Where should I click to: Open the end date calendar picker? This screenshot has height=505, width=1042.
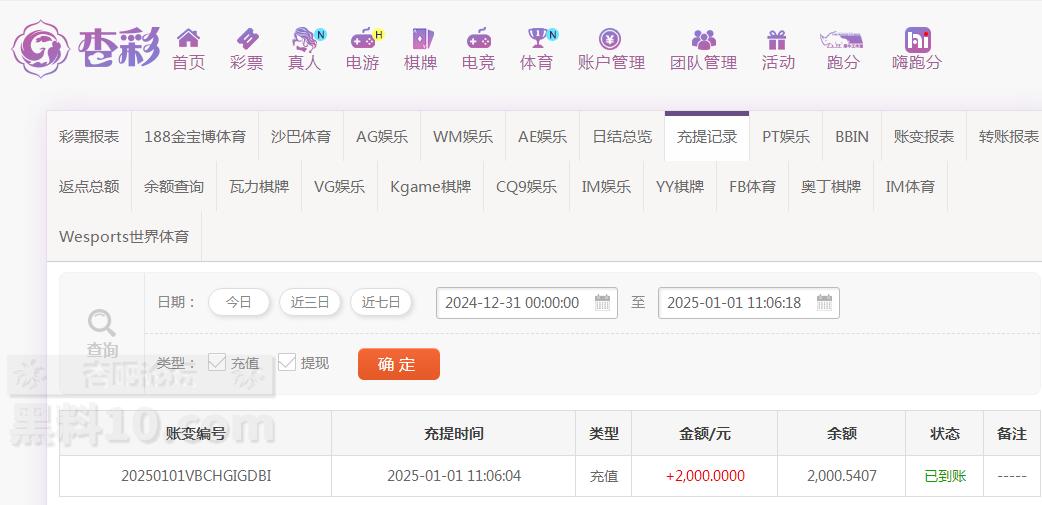824,302
